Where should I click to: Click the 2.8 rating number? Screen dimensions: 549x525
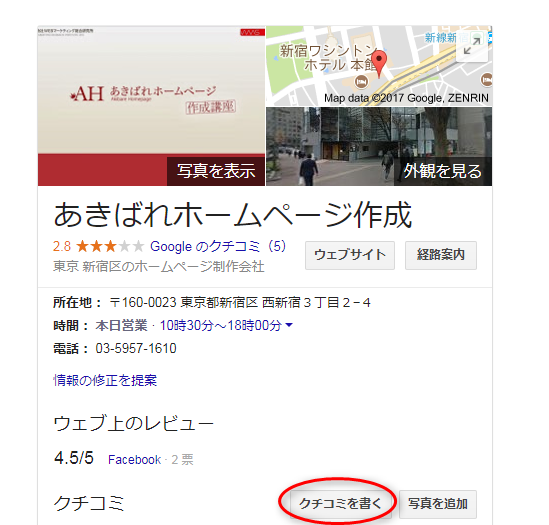click(x=62, y=247)
